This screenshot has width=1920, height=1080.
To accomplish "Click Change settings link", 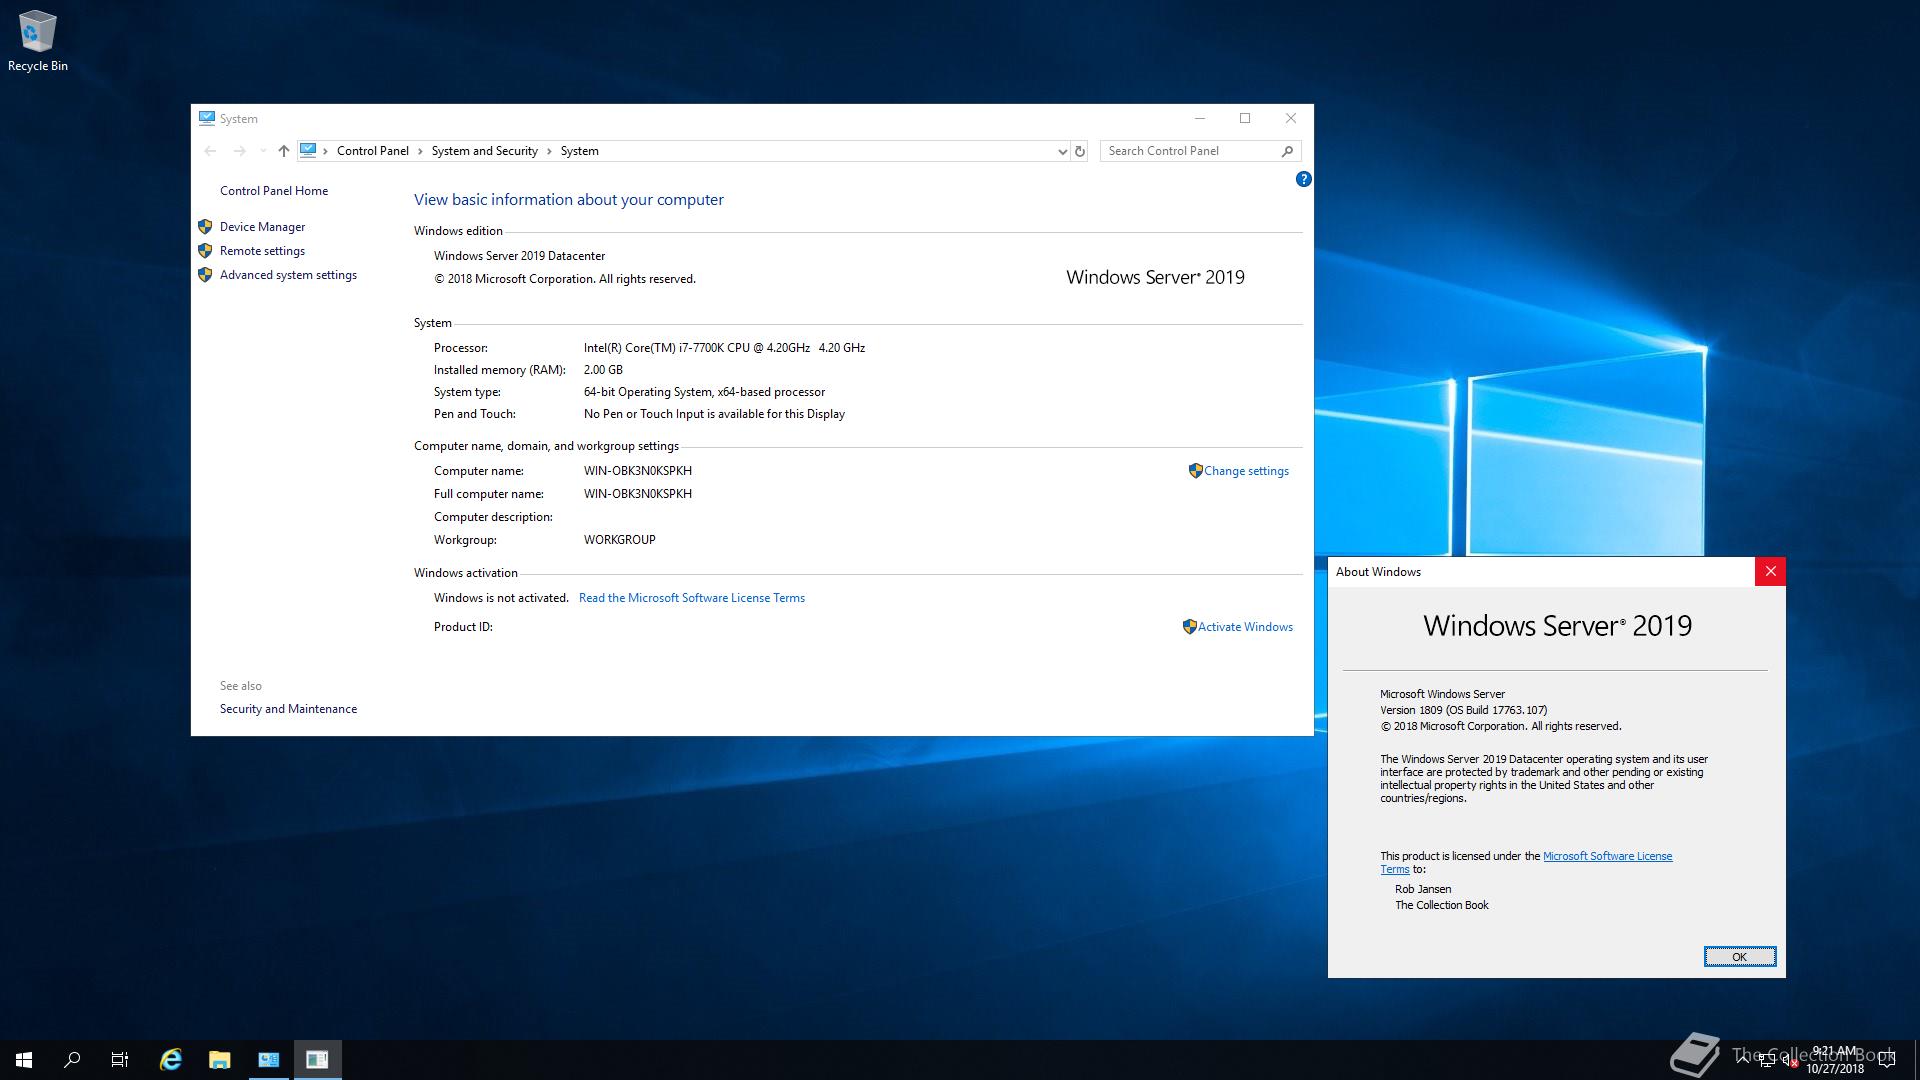I will pyautogui.click(x=1246, y=471).
